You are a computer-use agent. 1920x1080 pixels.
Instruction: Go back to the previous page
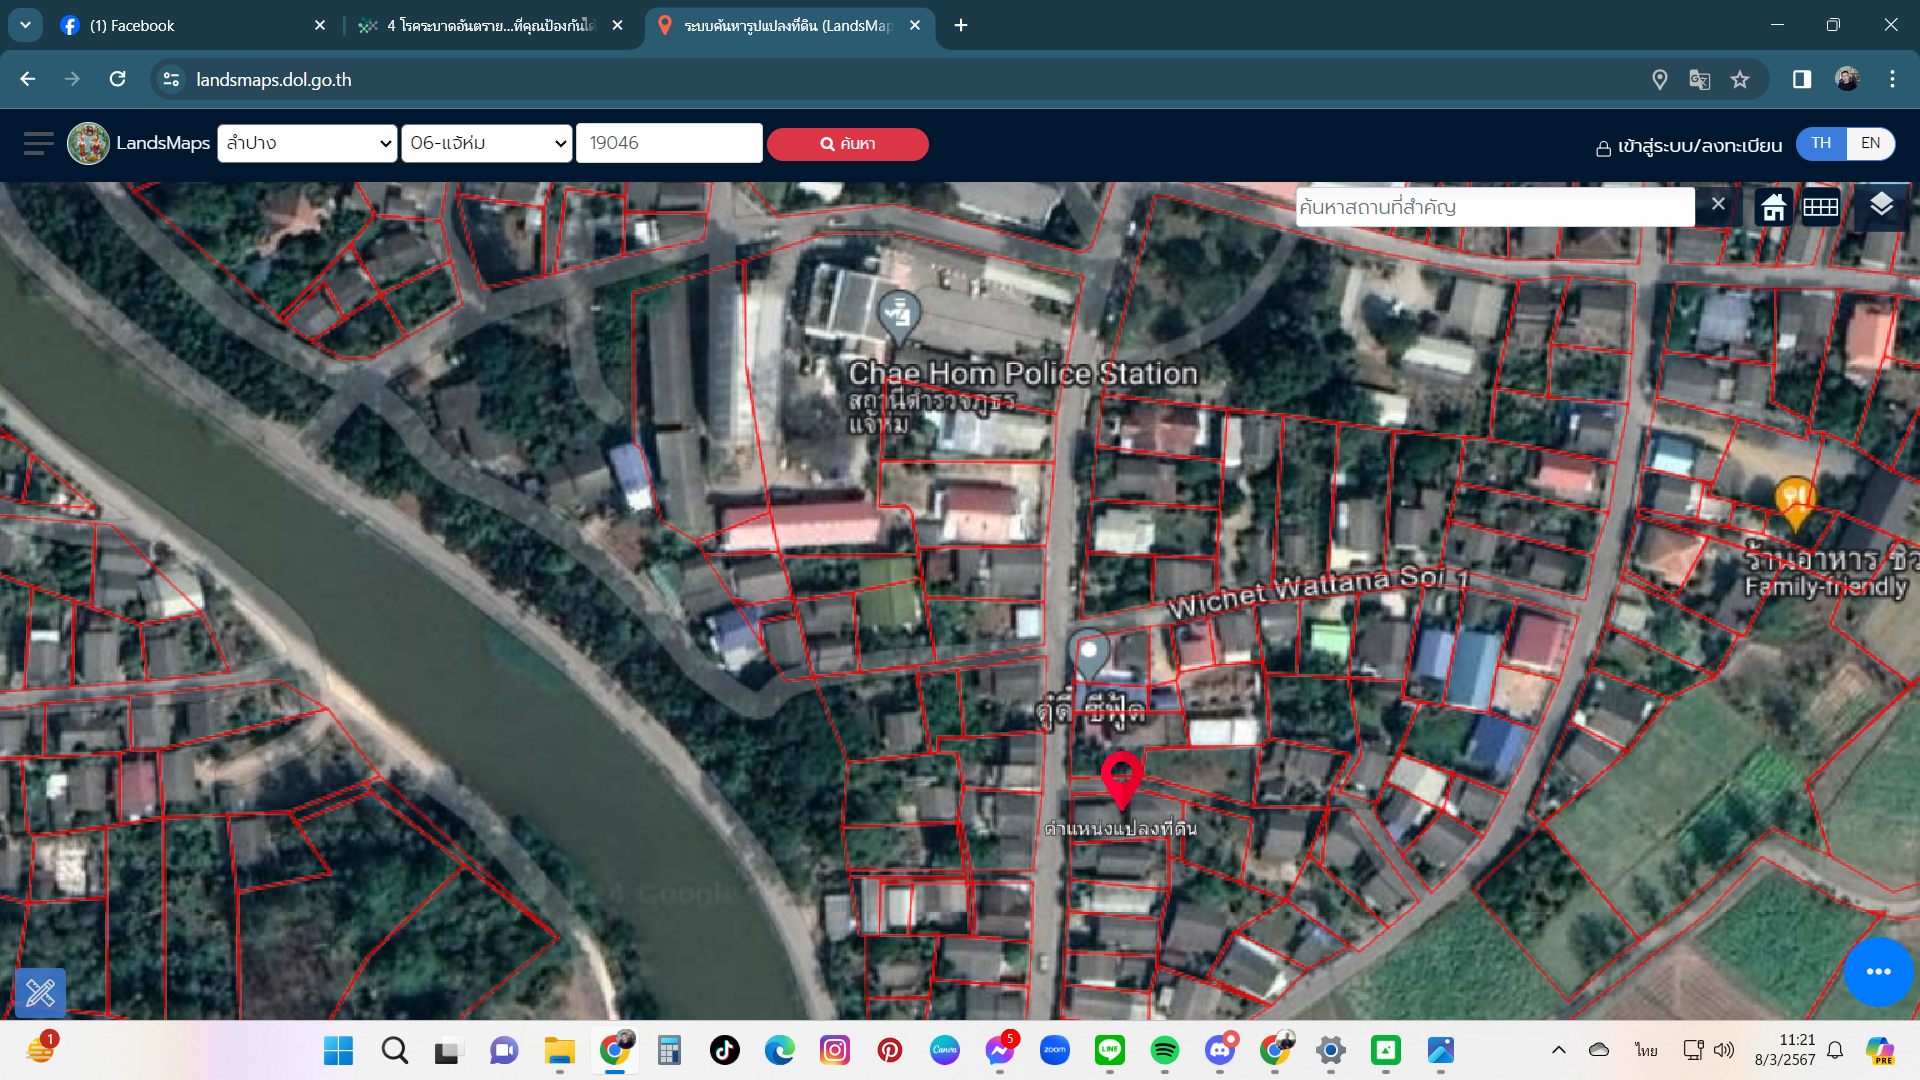click(28, 79)
